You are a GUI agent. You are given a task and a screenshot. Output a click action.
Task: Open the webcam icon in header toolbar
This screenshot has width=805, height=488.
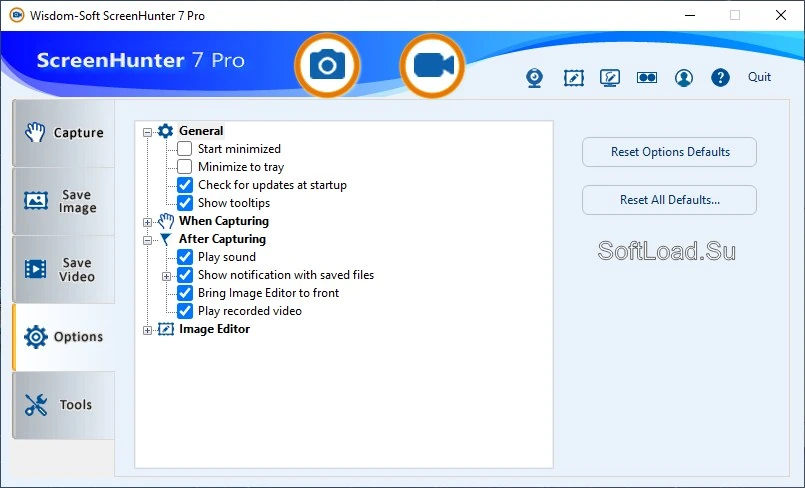click(x=534, y=77)
